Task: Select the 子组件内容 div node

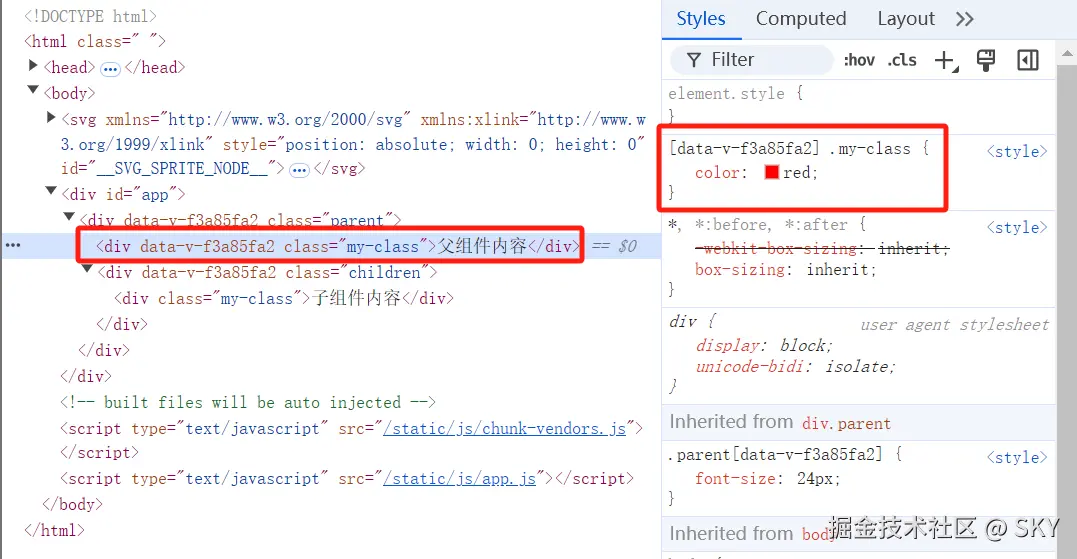Action: [284, 299]
